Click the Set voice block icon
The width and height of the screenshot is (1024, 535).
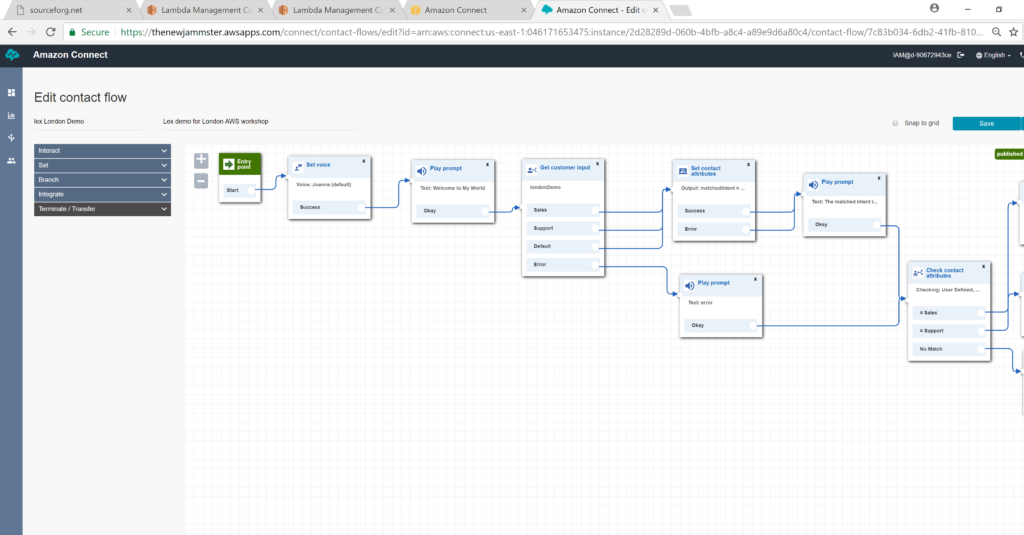tap(298, 167)
